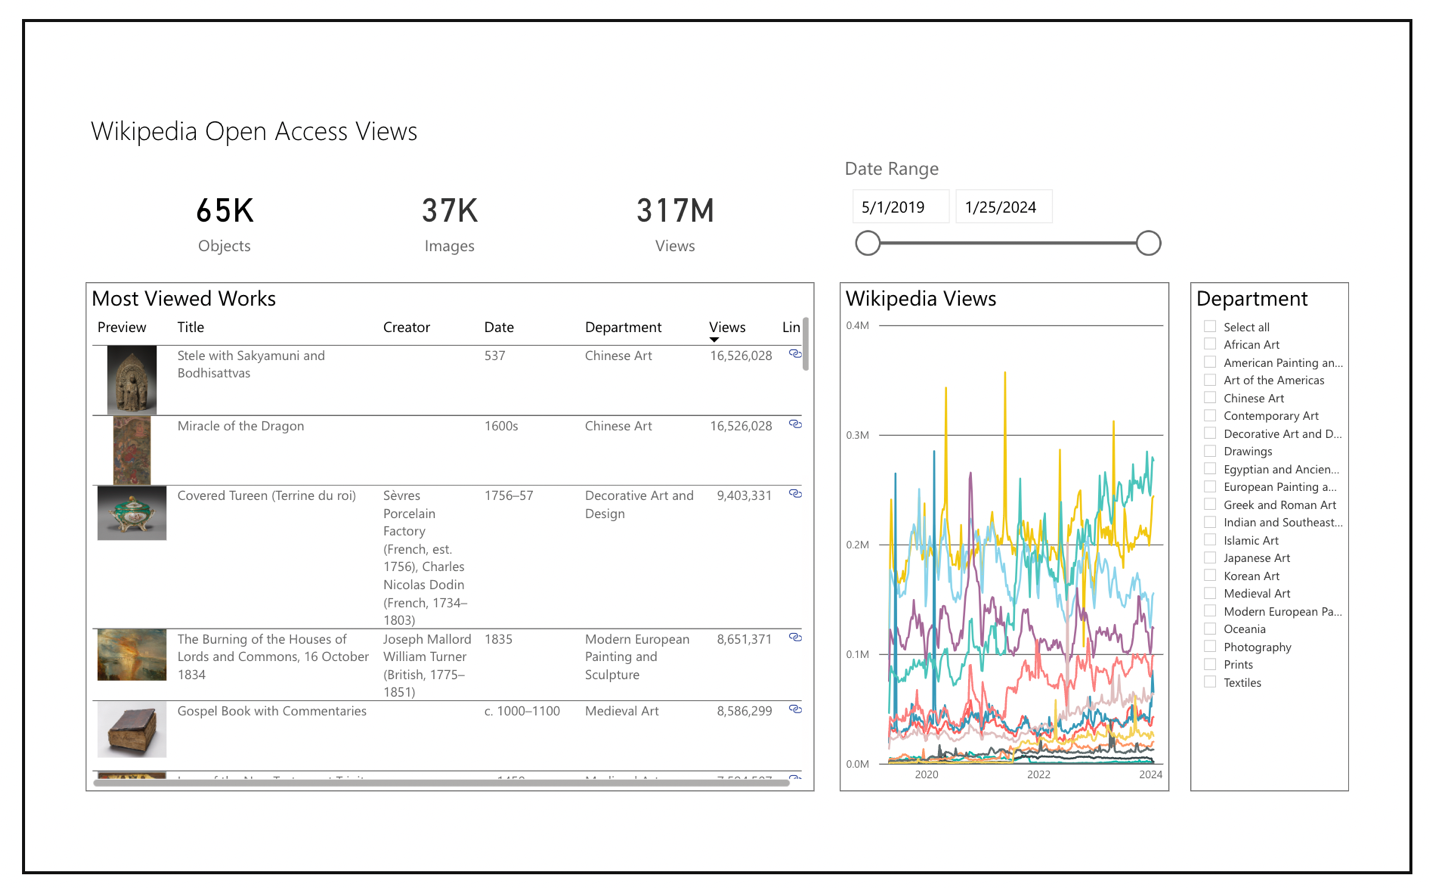
Task: Filter by Chinese Art checkbox
Action: (1210, 397)
